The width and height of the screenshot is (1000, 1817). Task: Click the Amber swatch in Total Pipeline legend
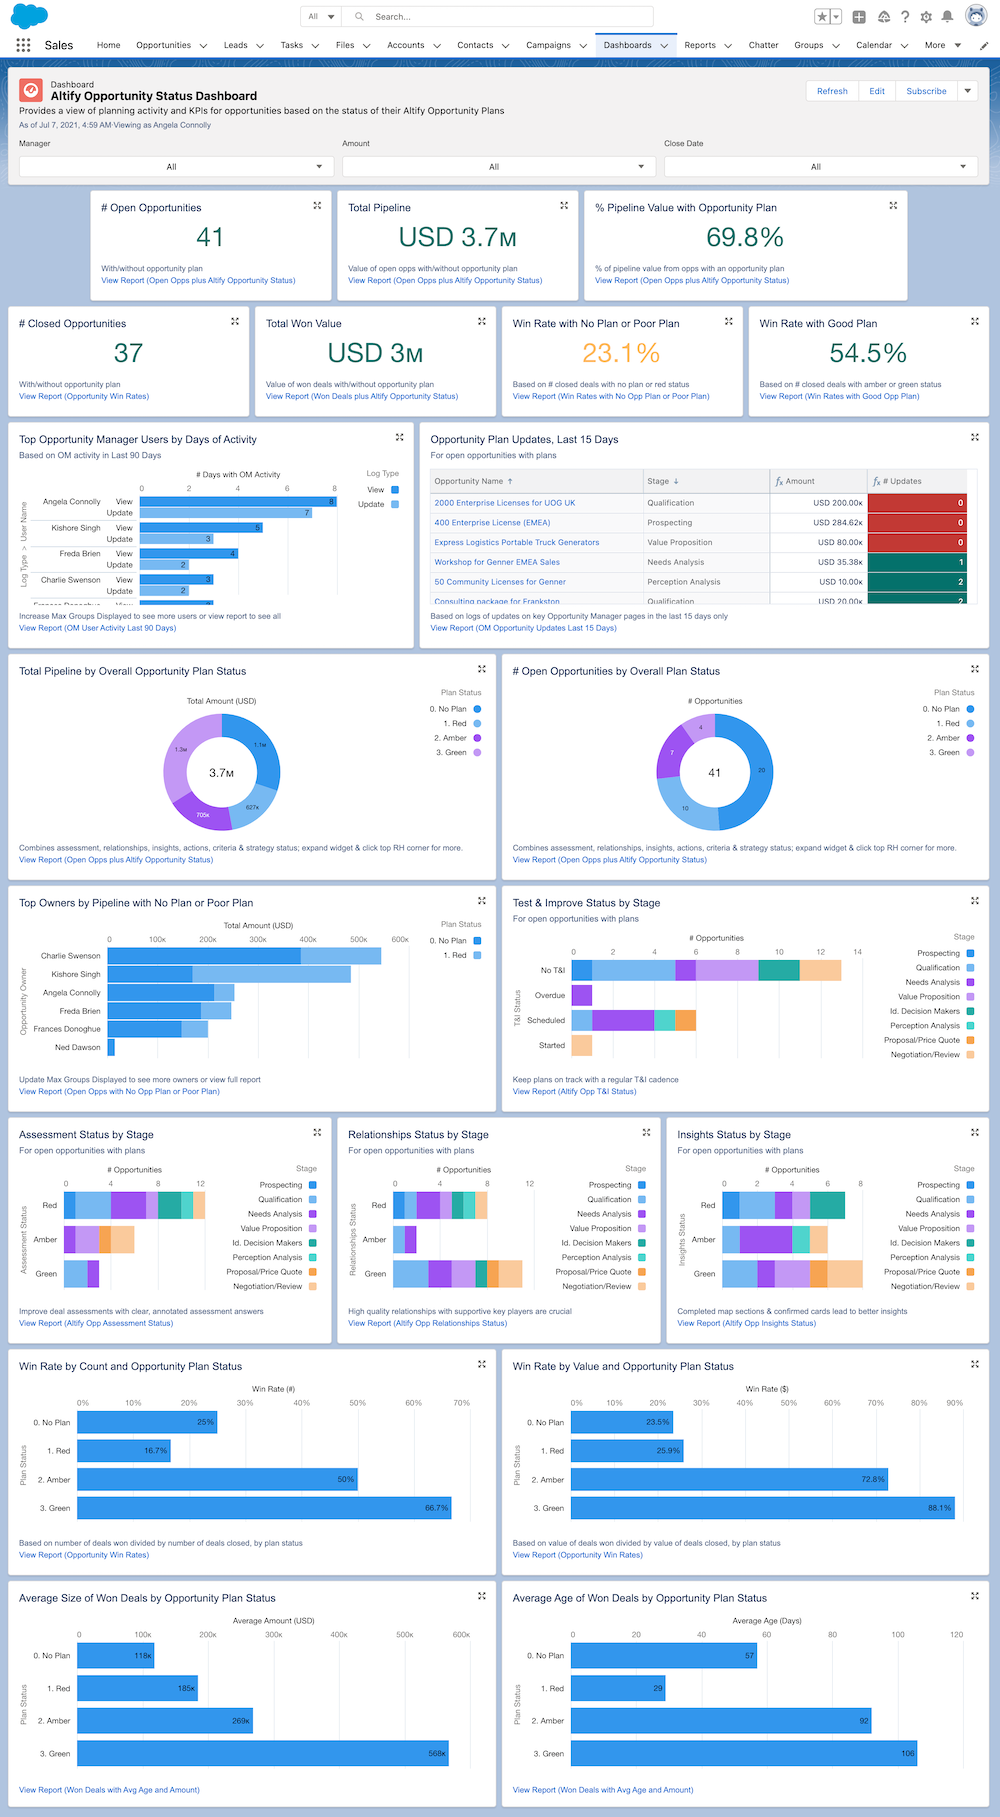click(x=477, y=738)
